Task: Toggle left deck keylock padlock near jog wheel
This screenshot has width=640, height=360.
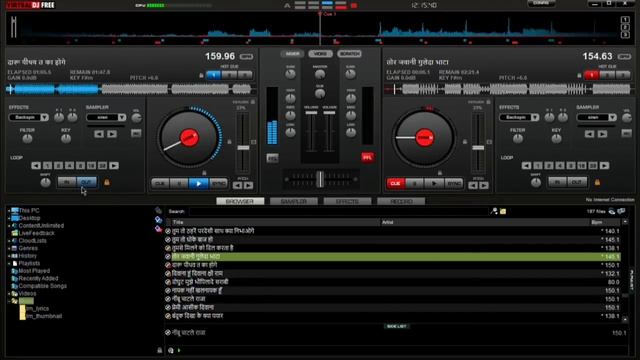Action: 229,142
